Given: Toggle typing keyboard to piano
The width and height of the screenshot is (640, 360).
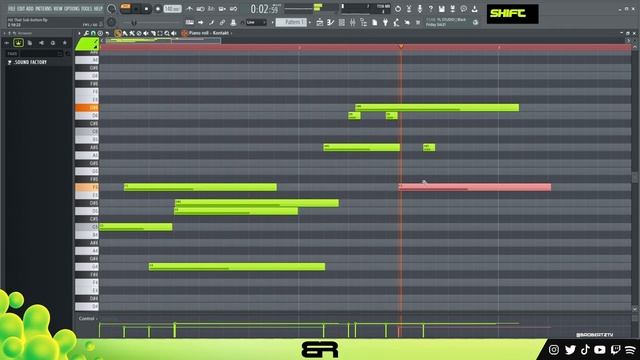Looking at the screenshot, I should 190,22.
